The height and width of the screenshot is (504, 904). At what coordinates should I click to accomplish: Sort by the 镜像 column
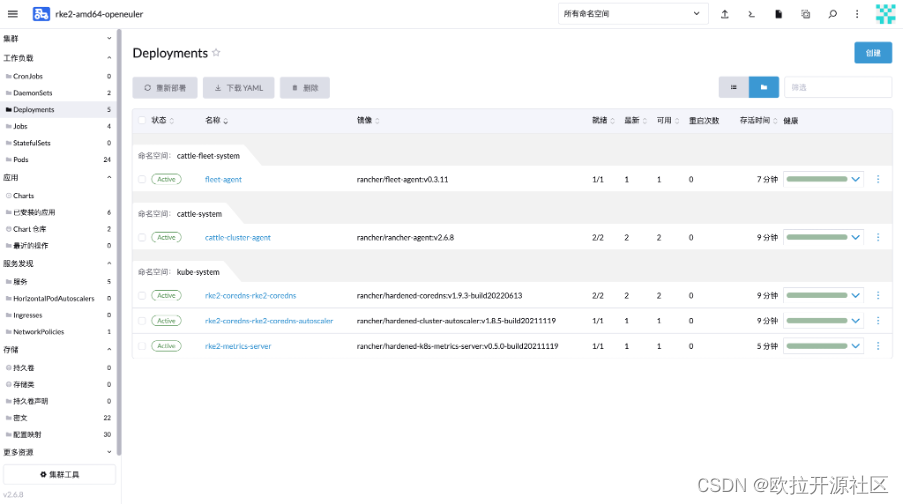368,121
